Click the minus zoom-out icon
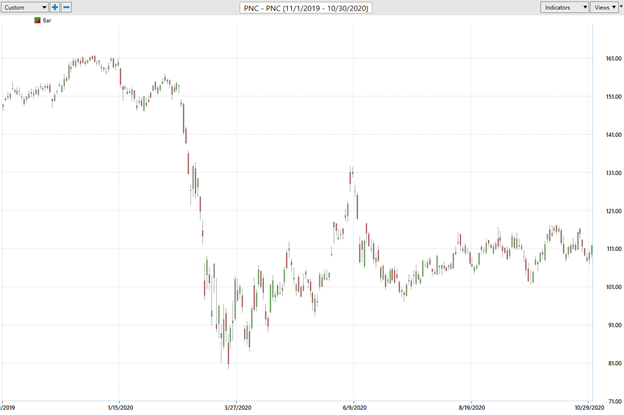 click(66, 7)
